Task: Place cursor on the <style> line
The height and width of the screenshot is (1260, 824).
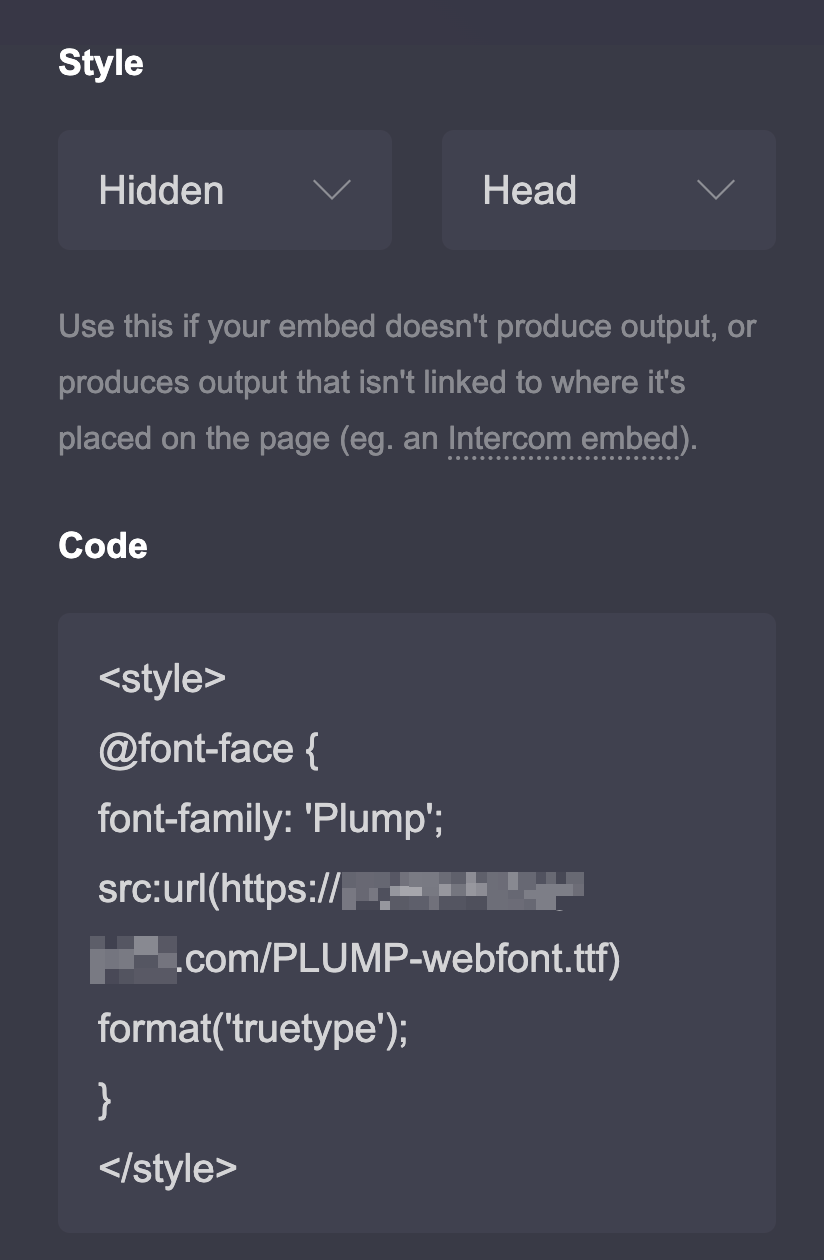Action: (162, 678)
